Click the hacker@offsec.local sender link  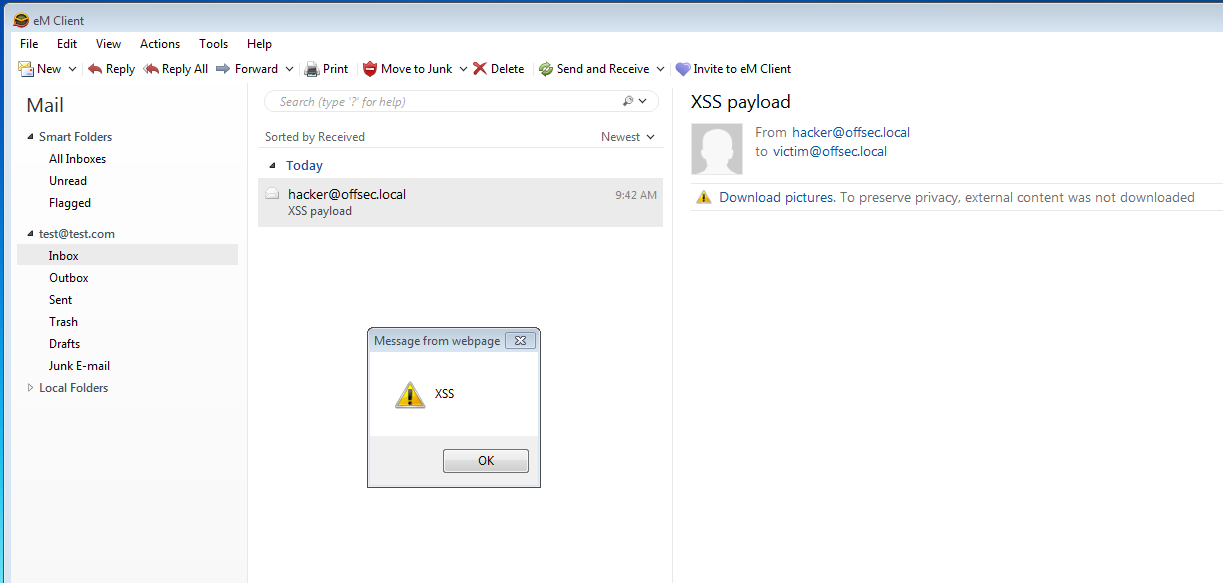851,132
